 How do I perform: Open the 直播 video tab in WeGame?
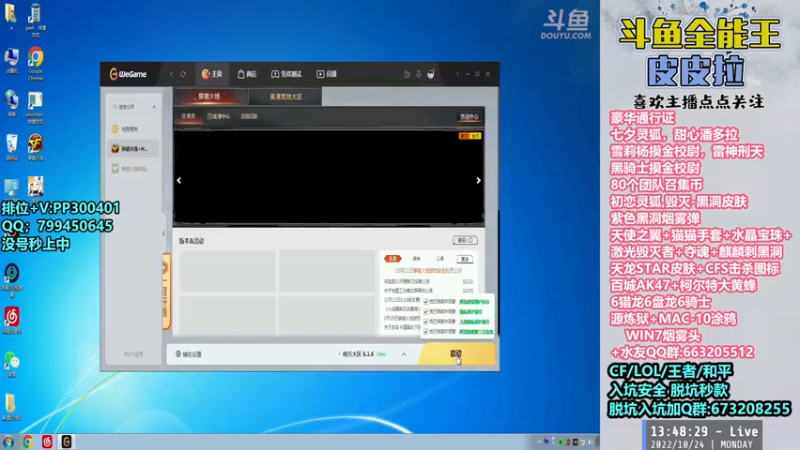click(327, 74)
